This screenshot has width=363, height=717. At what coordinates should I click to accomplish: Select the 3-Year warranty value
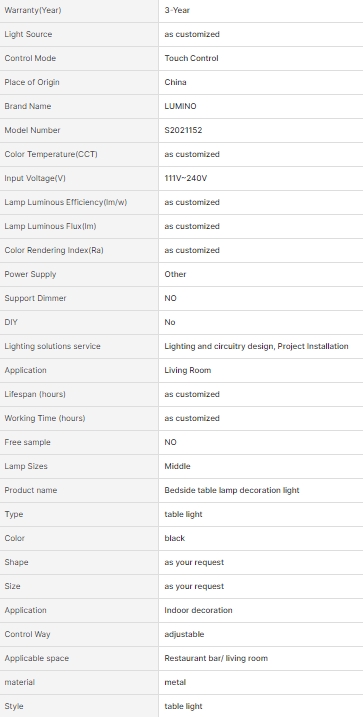click(177, 10)
